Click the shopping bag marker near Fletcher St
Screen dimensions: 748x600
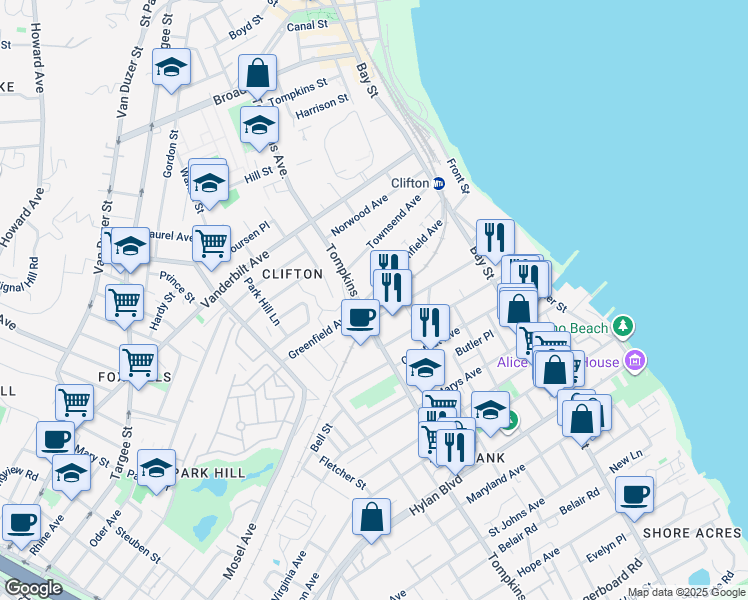pyautogui.click(x=371, y=518)
